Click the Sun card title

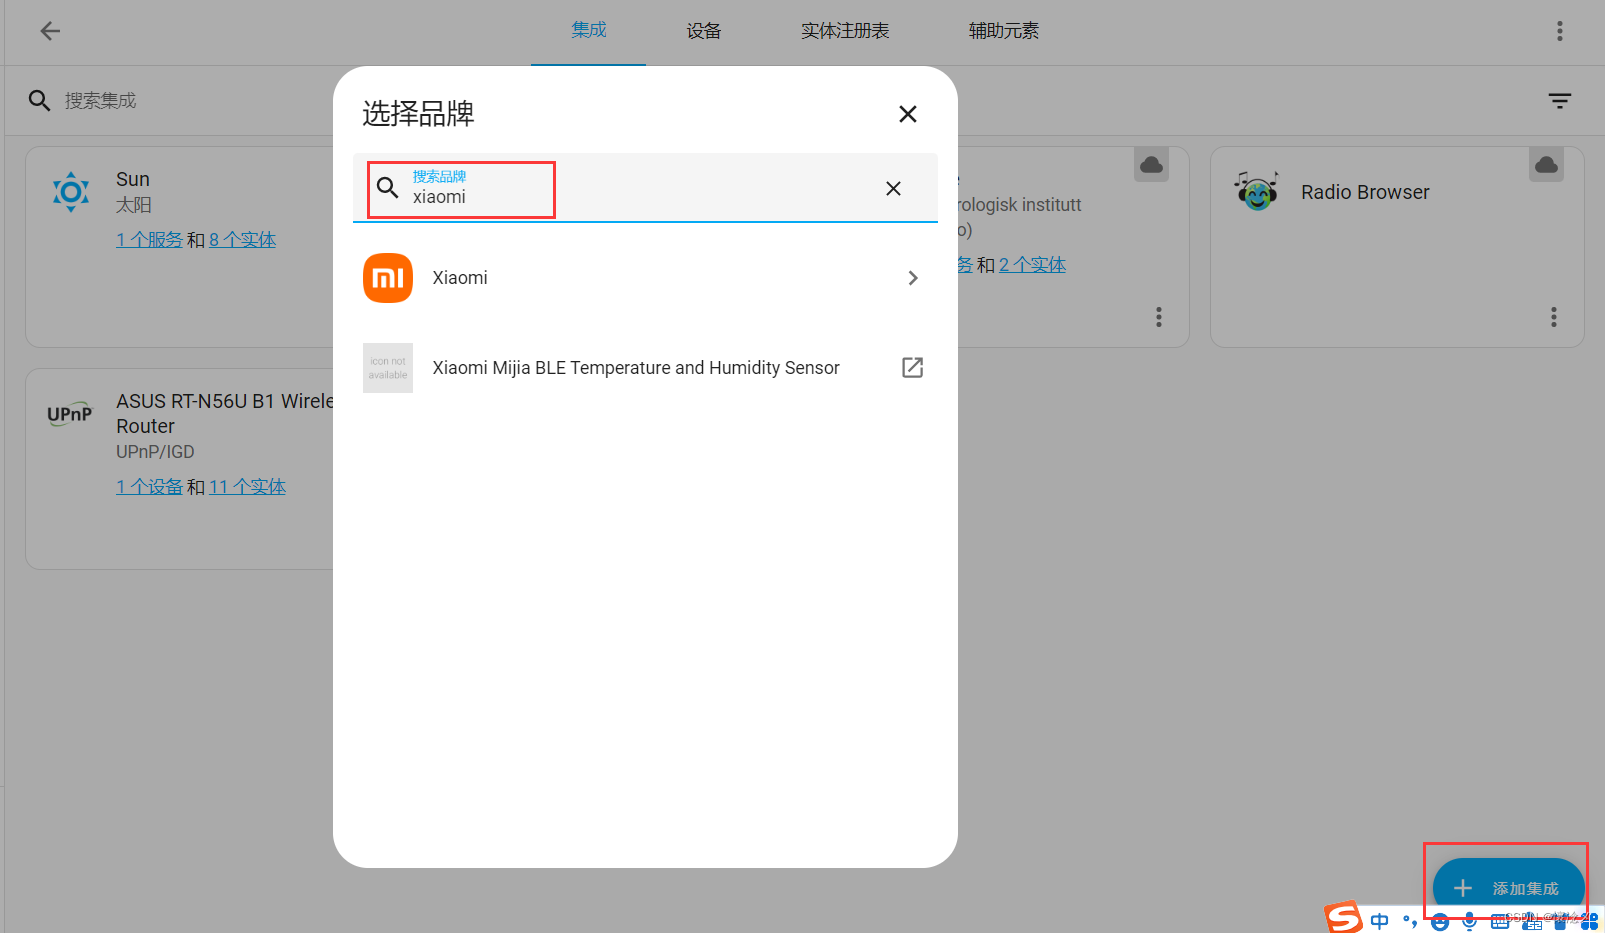(133, 179)
